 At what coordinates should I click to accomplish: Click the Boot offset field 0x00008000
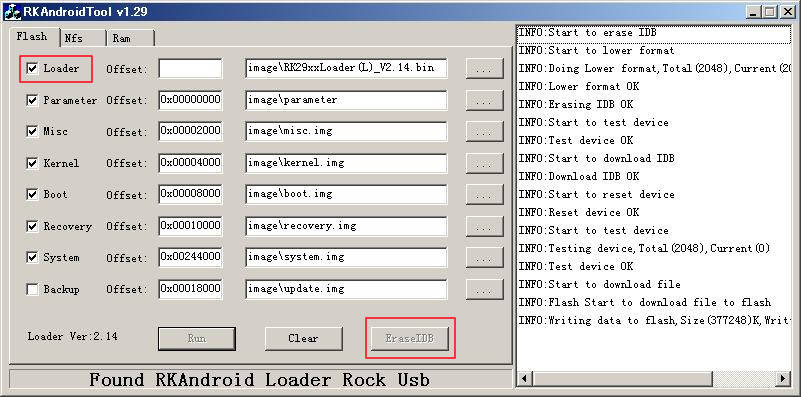(x=191, y=195)
